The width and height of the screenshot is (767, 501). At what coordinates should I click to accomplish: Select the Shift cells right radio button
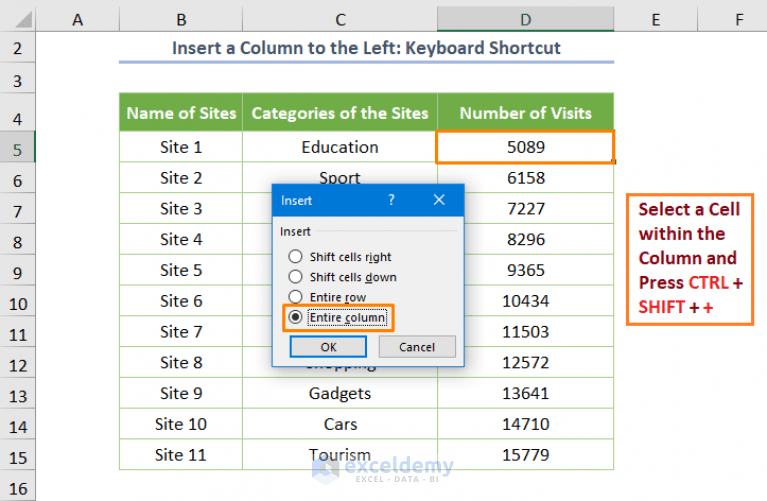[295, 256]
